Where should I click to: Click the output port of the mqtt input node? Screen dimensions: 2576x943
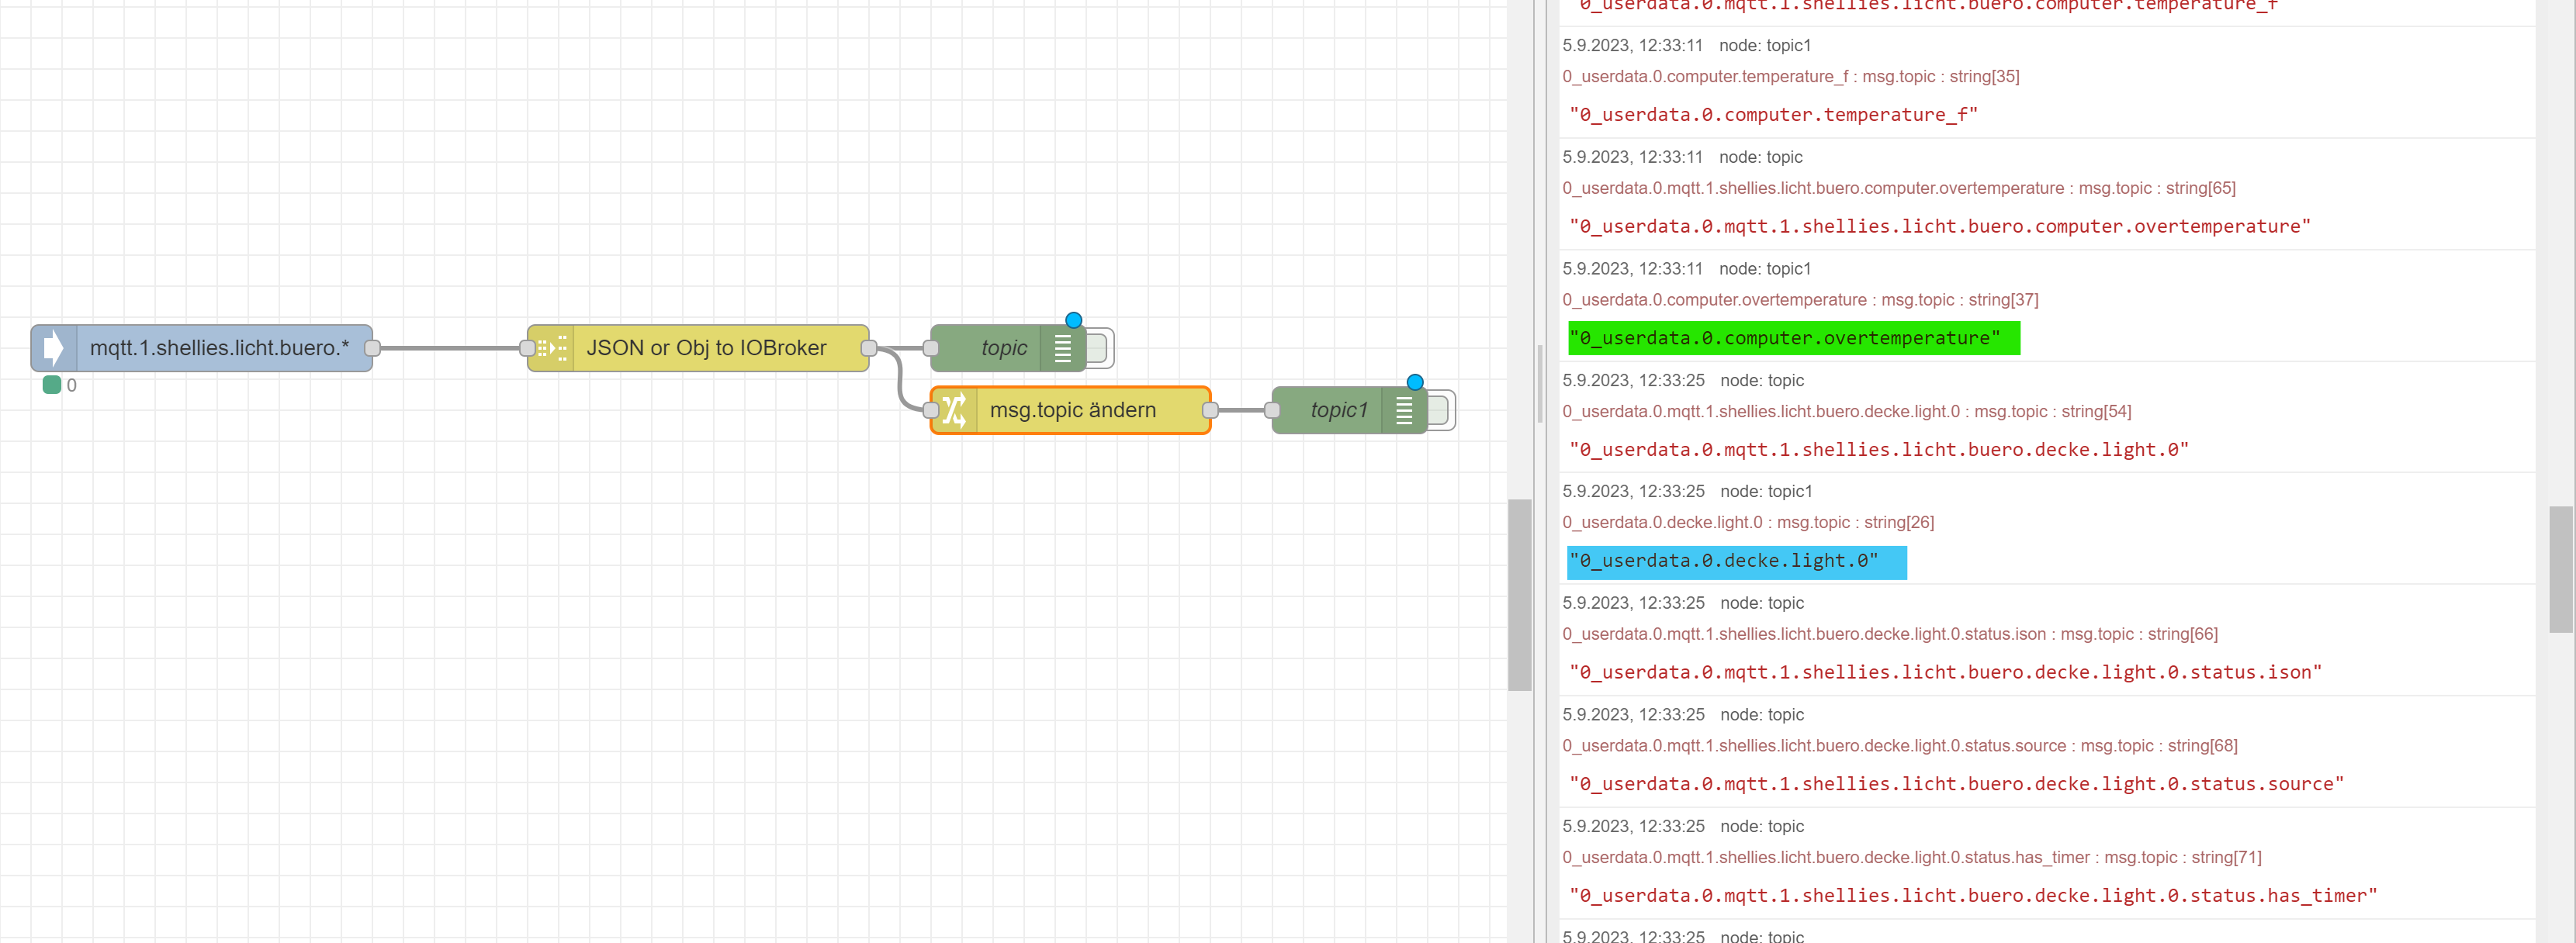click(372, 348)
